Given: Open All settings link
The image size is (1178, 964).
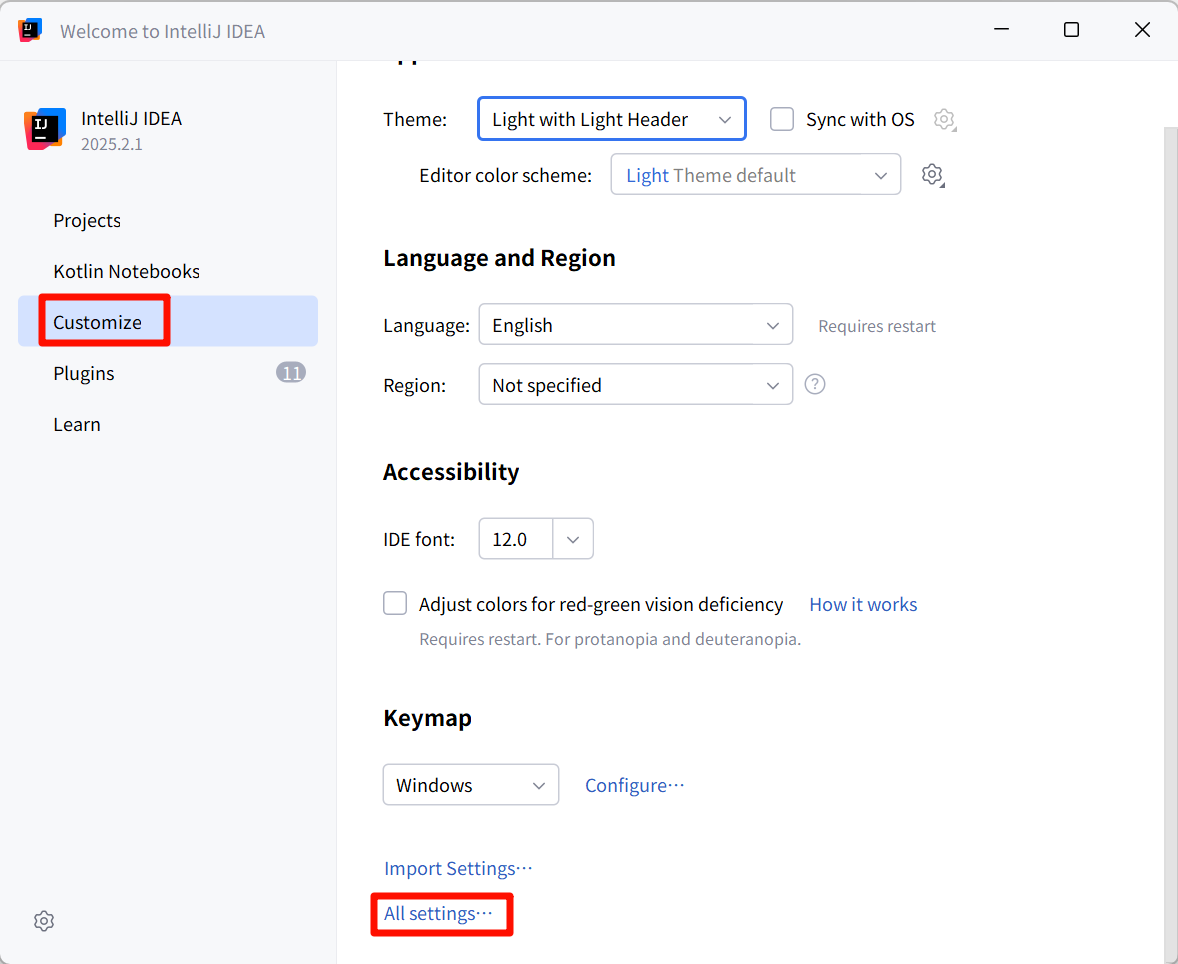Looking at the screenshot, I should [438, 914].
